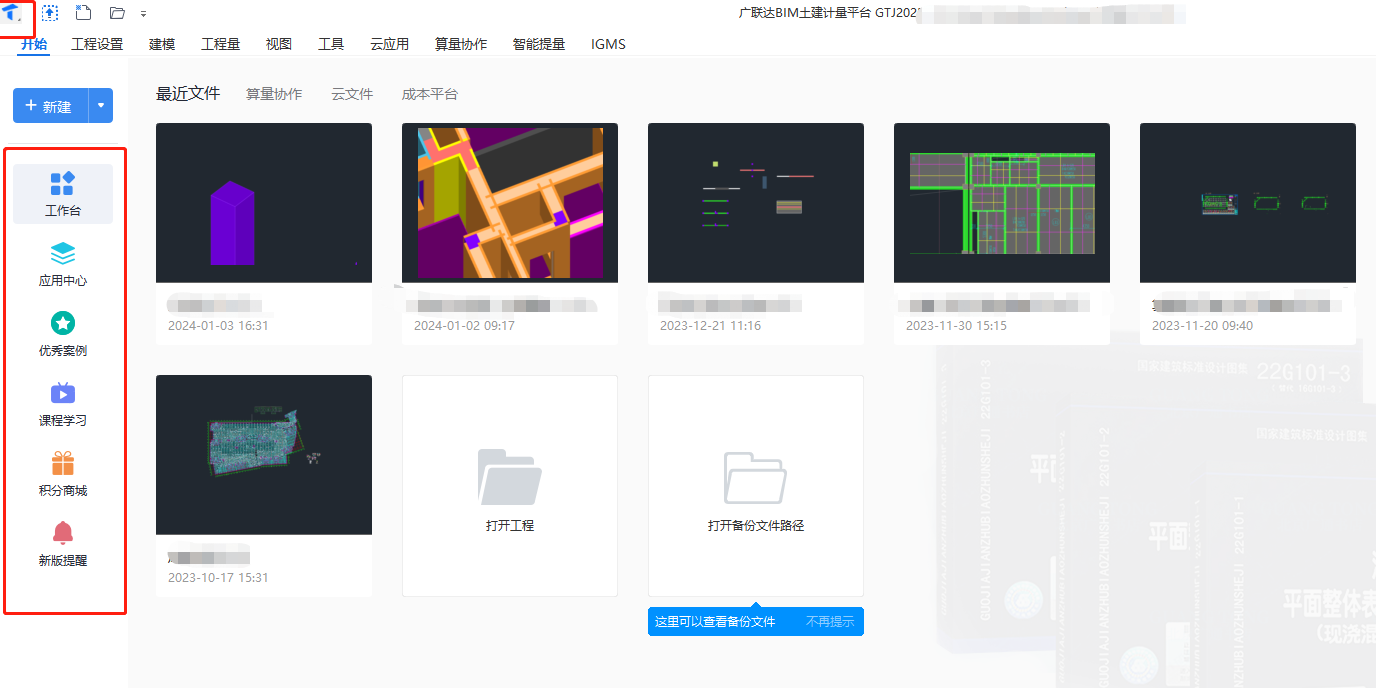1376x688 pixels.
Task: Select the 算量协作 ribbon tab
Action: point(461,44)
